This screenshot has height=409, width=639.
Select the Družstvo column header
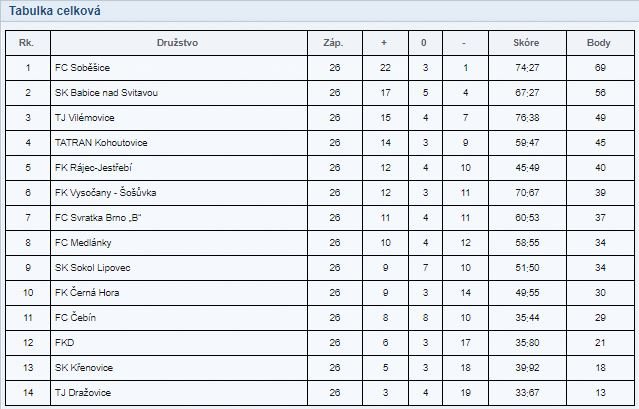tap(177, 43)
